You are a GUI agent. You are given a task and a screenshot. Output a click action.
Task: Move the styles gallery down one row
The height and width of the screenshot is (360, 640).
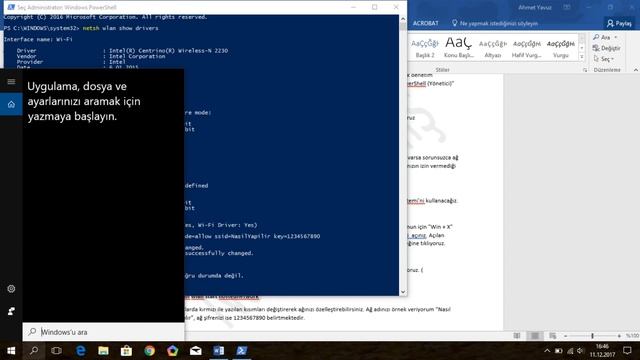click(x=582, y=47)
